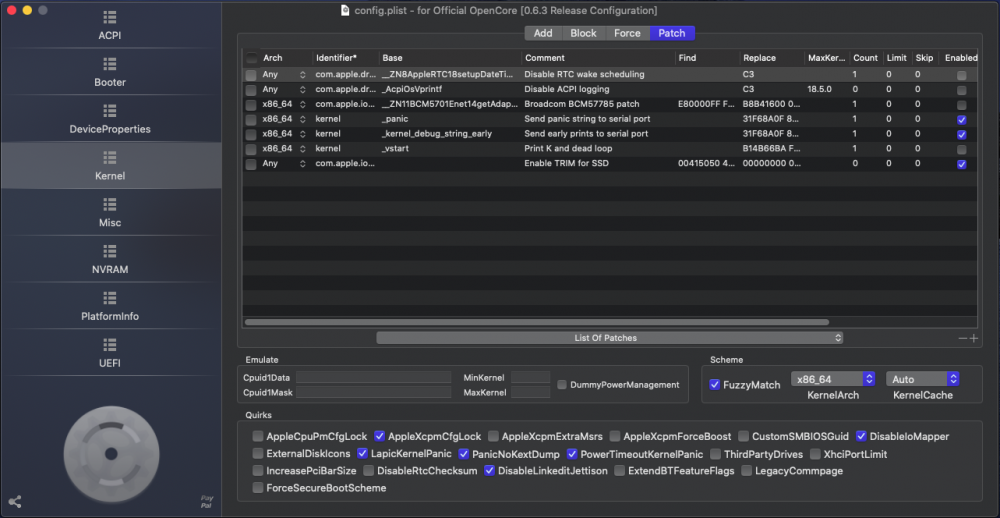
Task: Enable IncreasePciBarSize quirk
Action: (x=258, y=471)
